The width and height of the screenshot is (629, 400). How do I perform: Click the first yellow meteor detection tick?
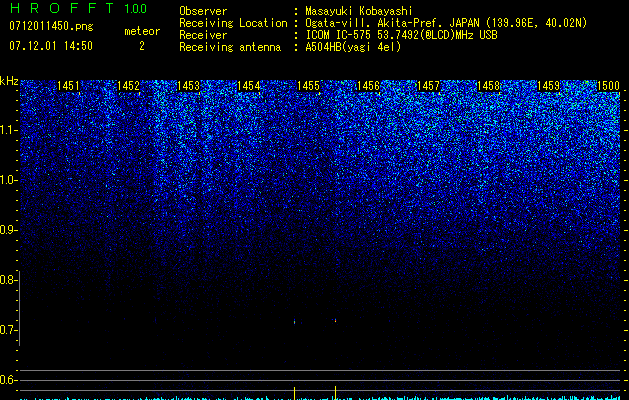click(x=295, y=393)
